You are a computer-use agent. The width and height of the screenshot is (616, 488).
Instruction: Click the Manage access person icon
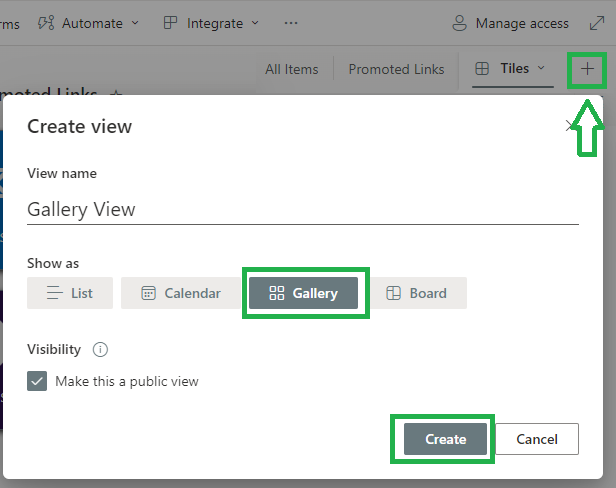(x=459, y=23)
